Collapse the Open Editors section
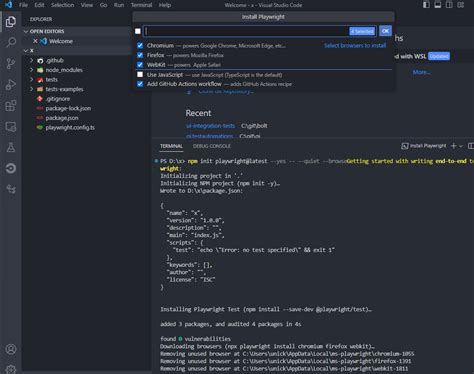Image resolution: width=474 pixels, height=374 pixels. pos(26,31)
